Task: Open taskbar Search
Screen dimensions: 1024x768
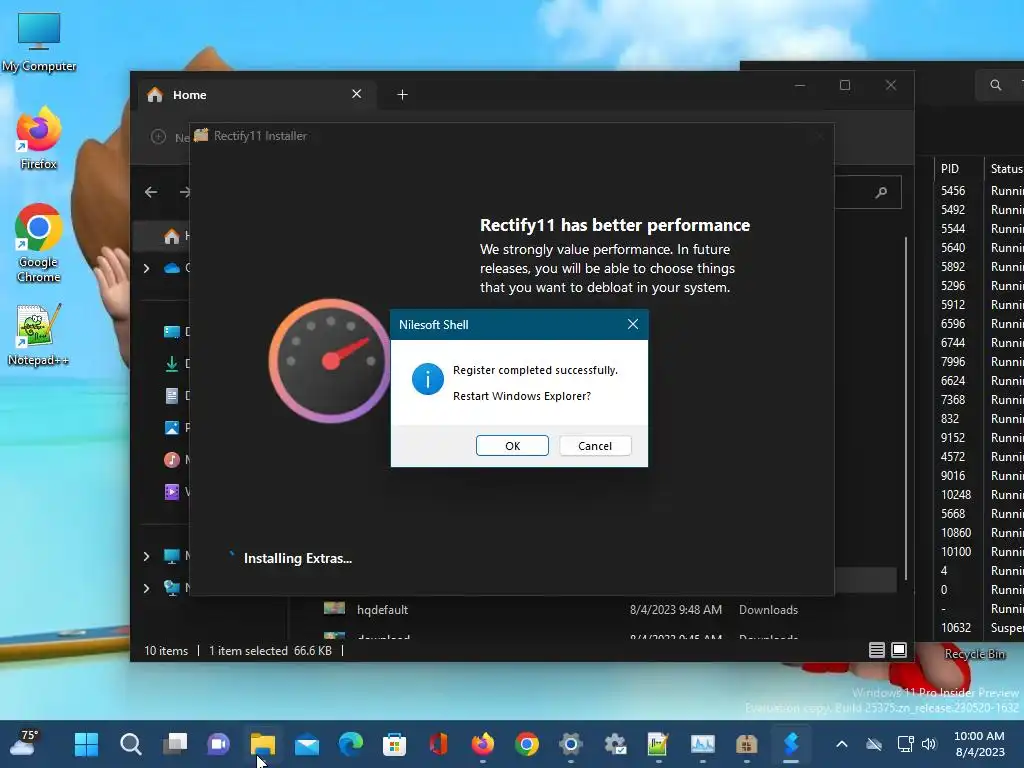Action: tap(131, 744)
